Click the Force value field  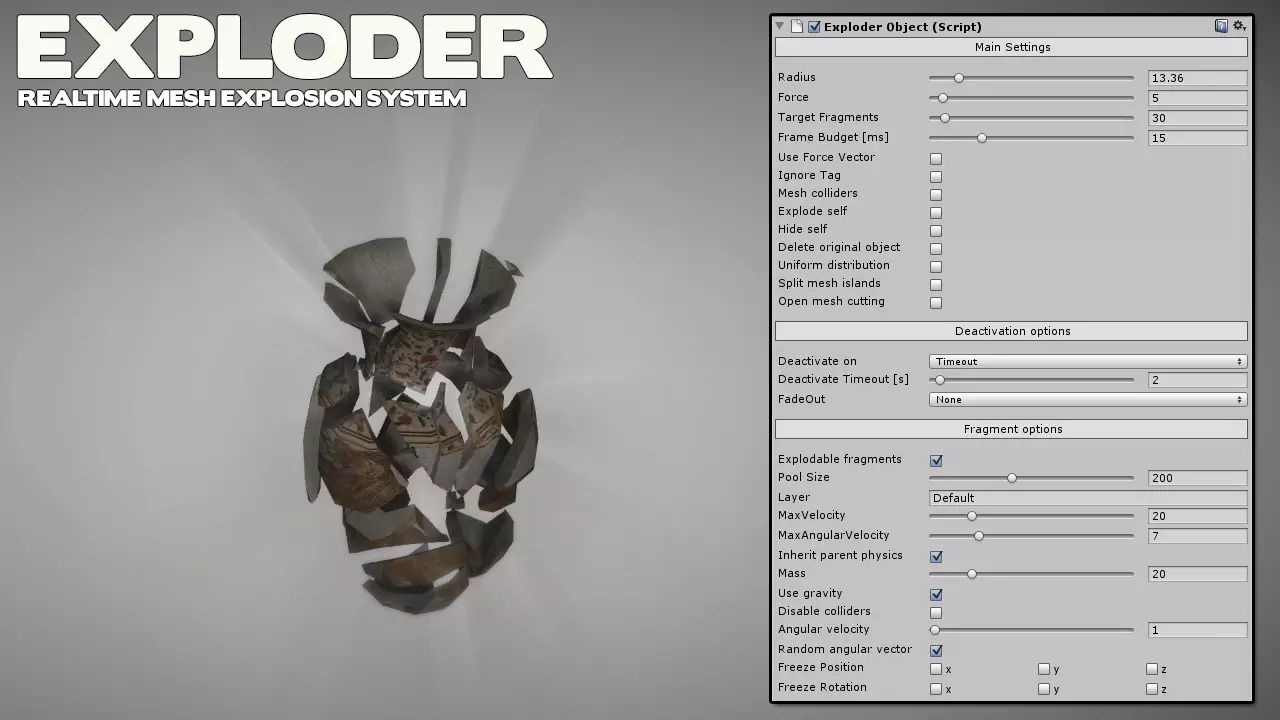1197,98
